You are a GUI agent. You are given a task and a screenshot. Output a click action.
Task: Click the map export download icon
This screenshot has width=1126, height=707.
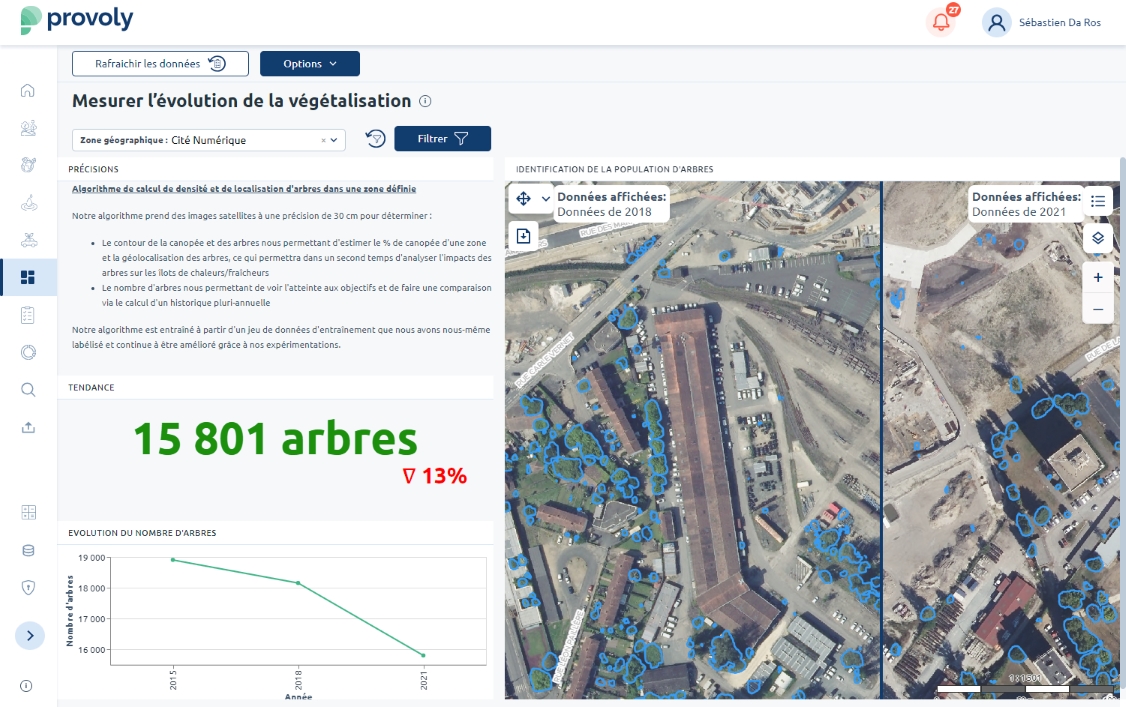524,235
